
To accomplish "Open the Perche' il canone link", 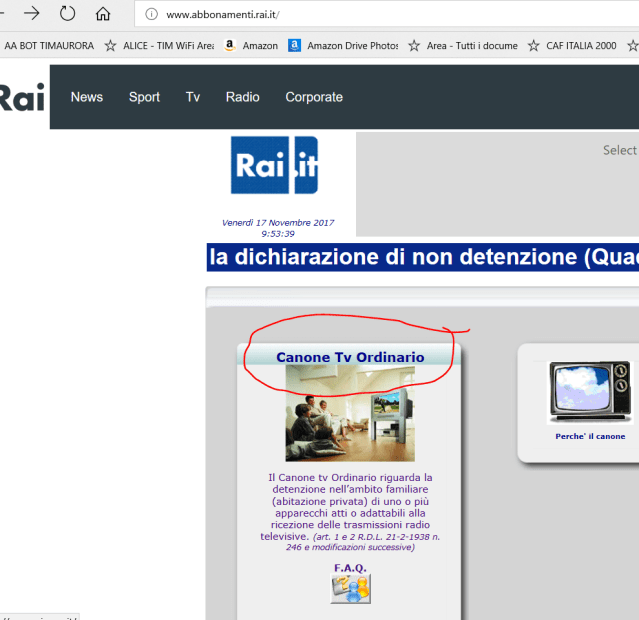I will coord(590,436).
